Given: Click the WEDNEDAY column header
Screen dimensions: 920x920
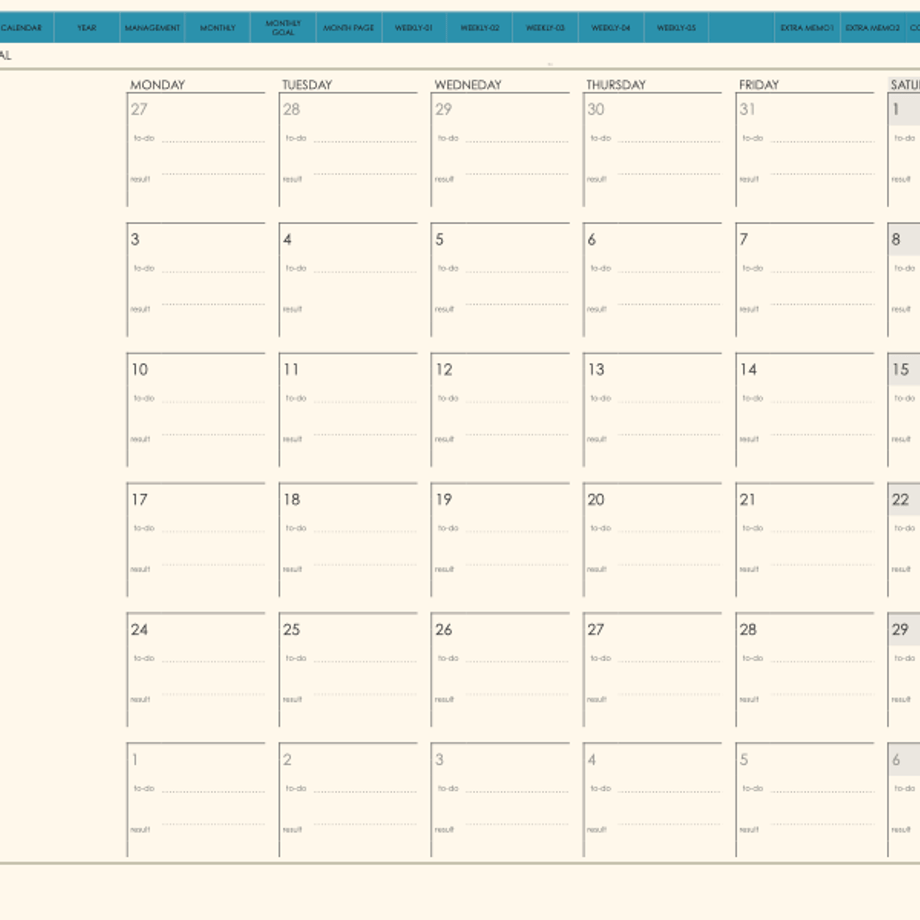Looking at the screenshot, I should [x=468, y=84].
